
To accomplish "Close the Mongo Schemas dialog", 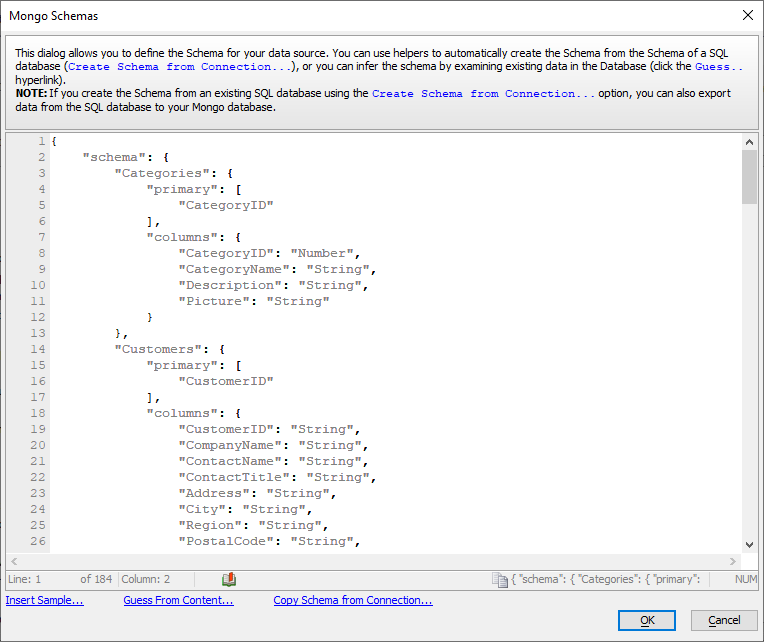I will (x=747, y=16).
